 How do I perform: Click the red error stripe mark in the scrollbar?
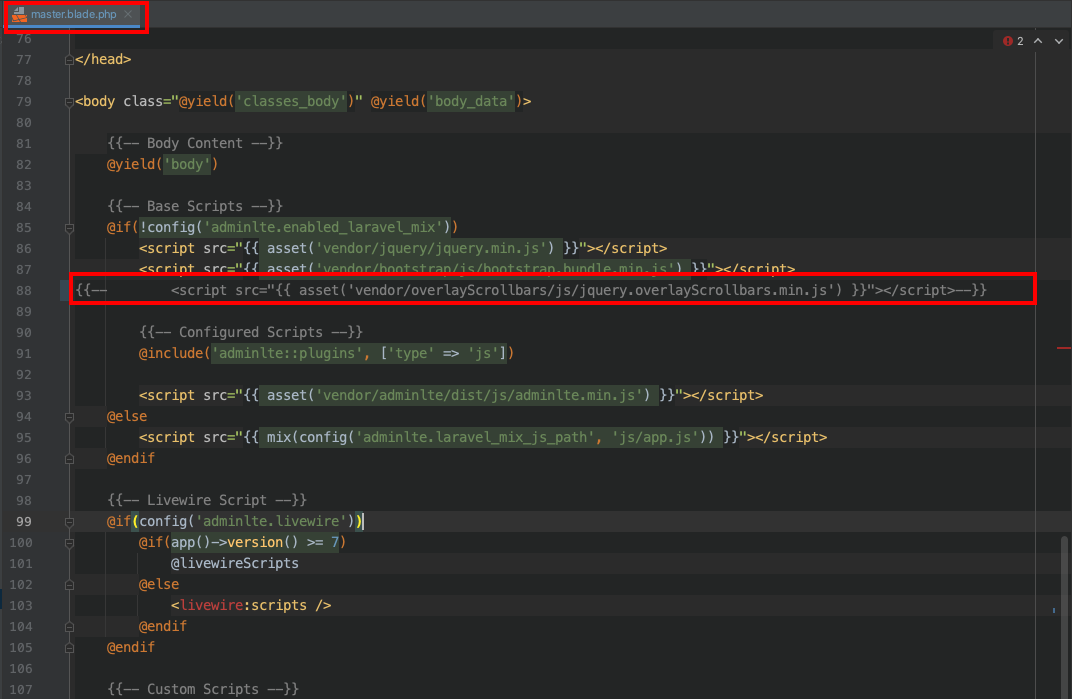click(x=1064, y=348)
